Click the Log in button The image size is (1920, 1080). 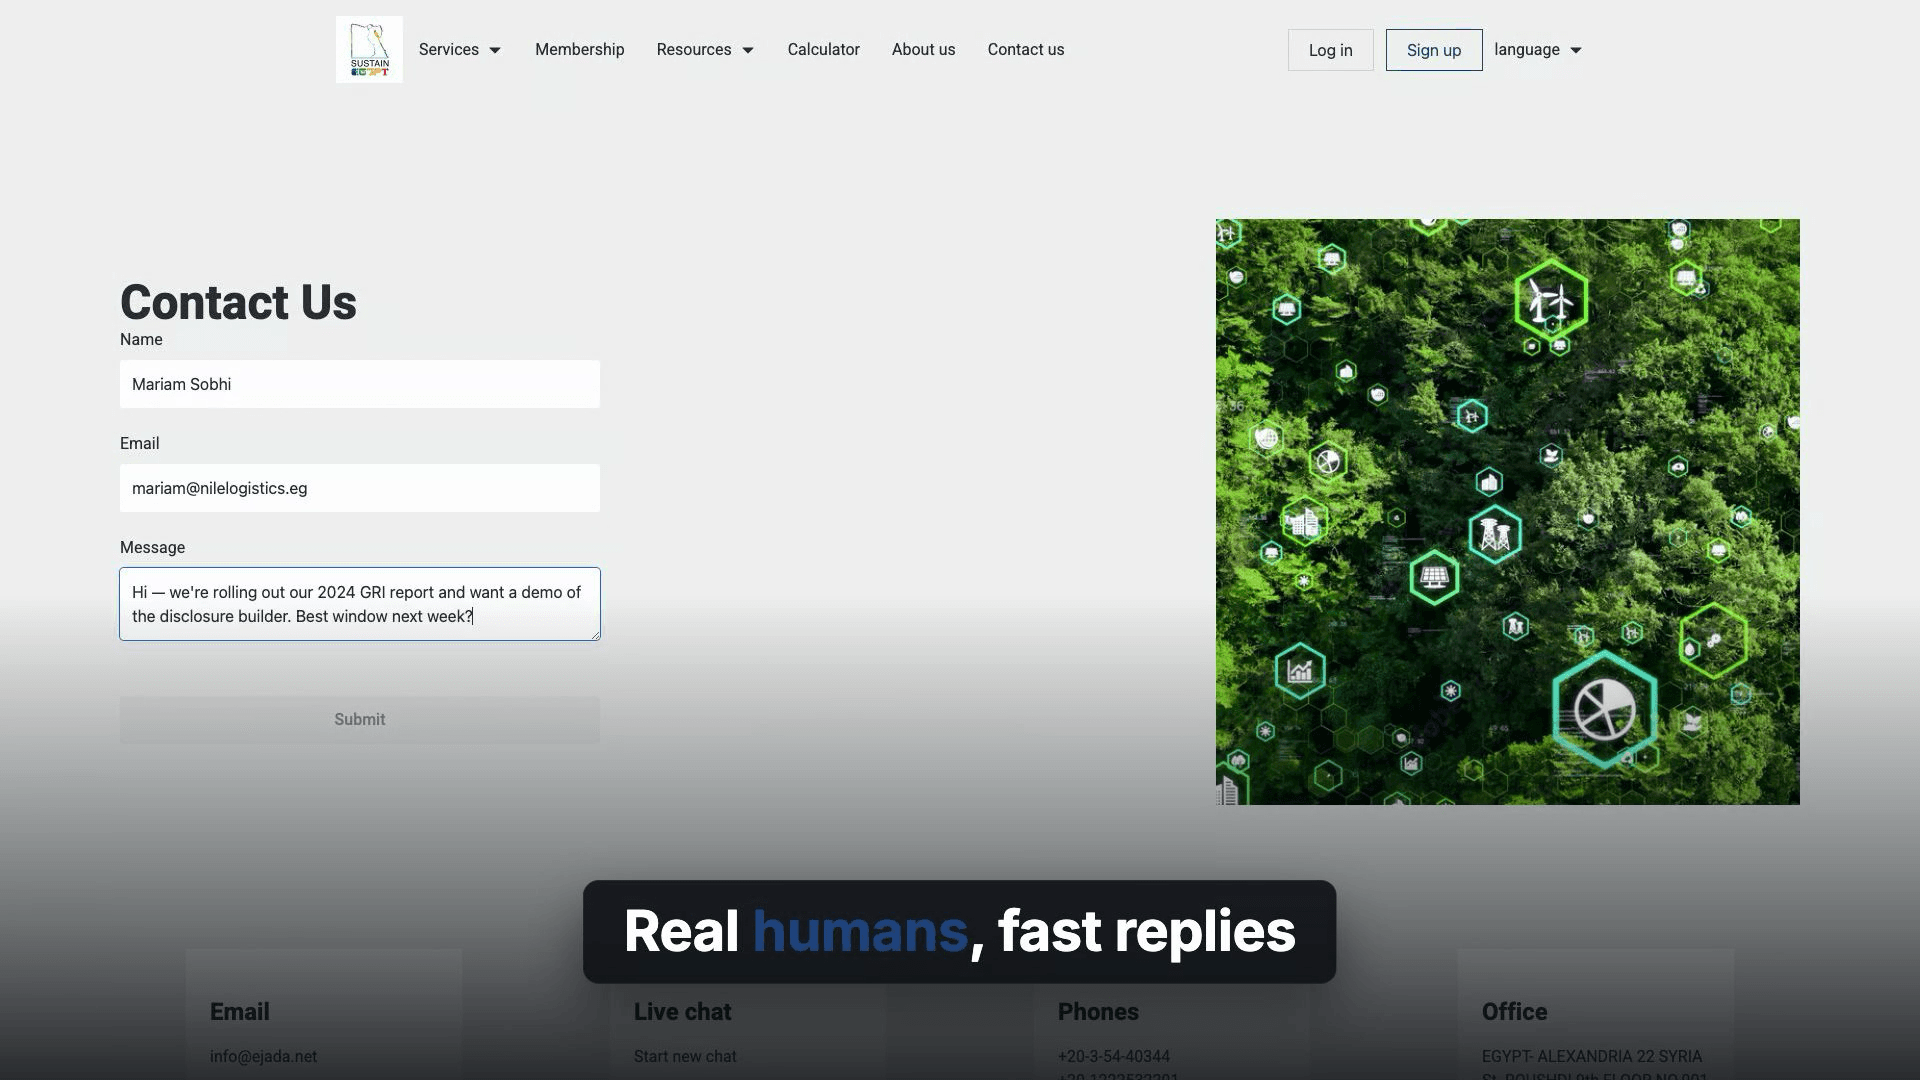[1330, 50]
